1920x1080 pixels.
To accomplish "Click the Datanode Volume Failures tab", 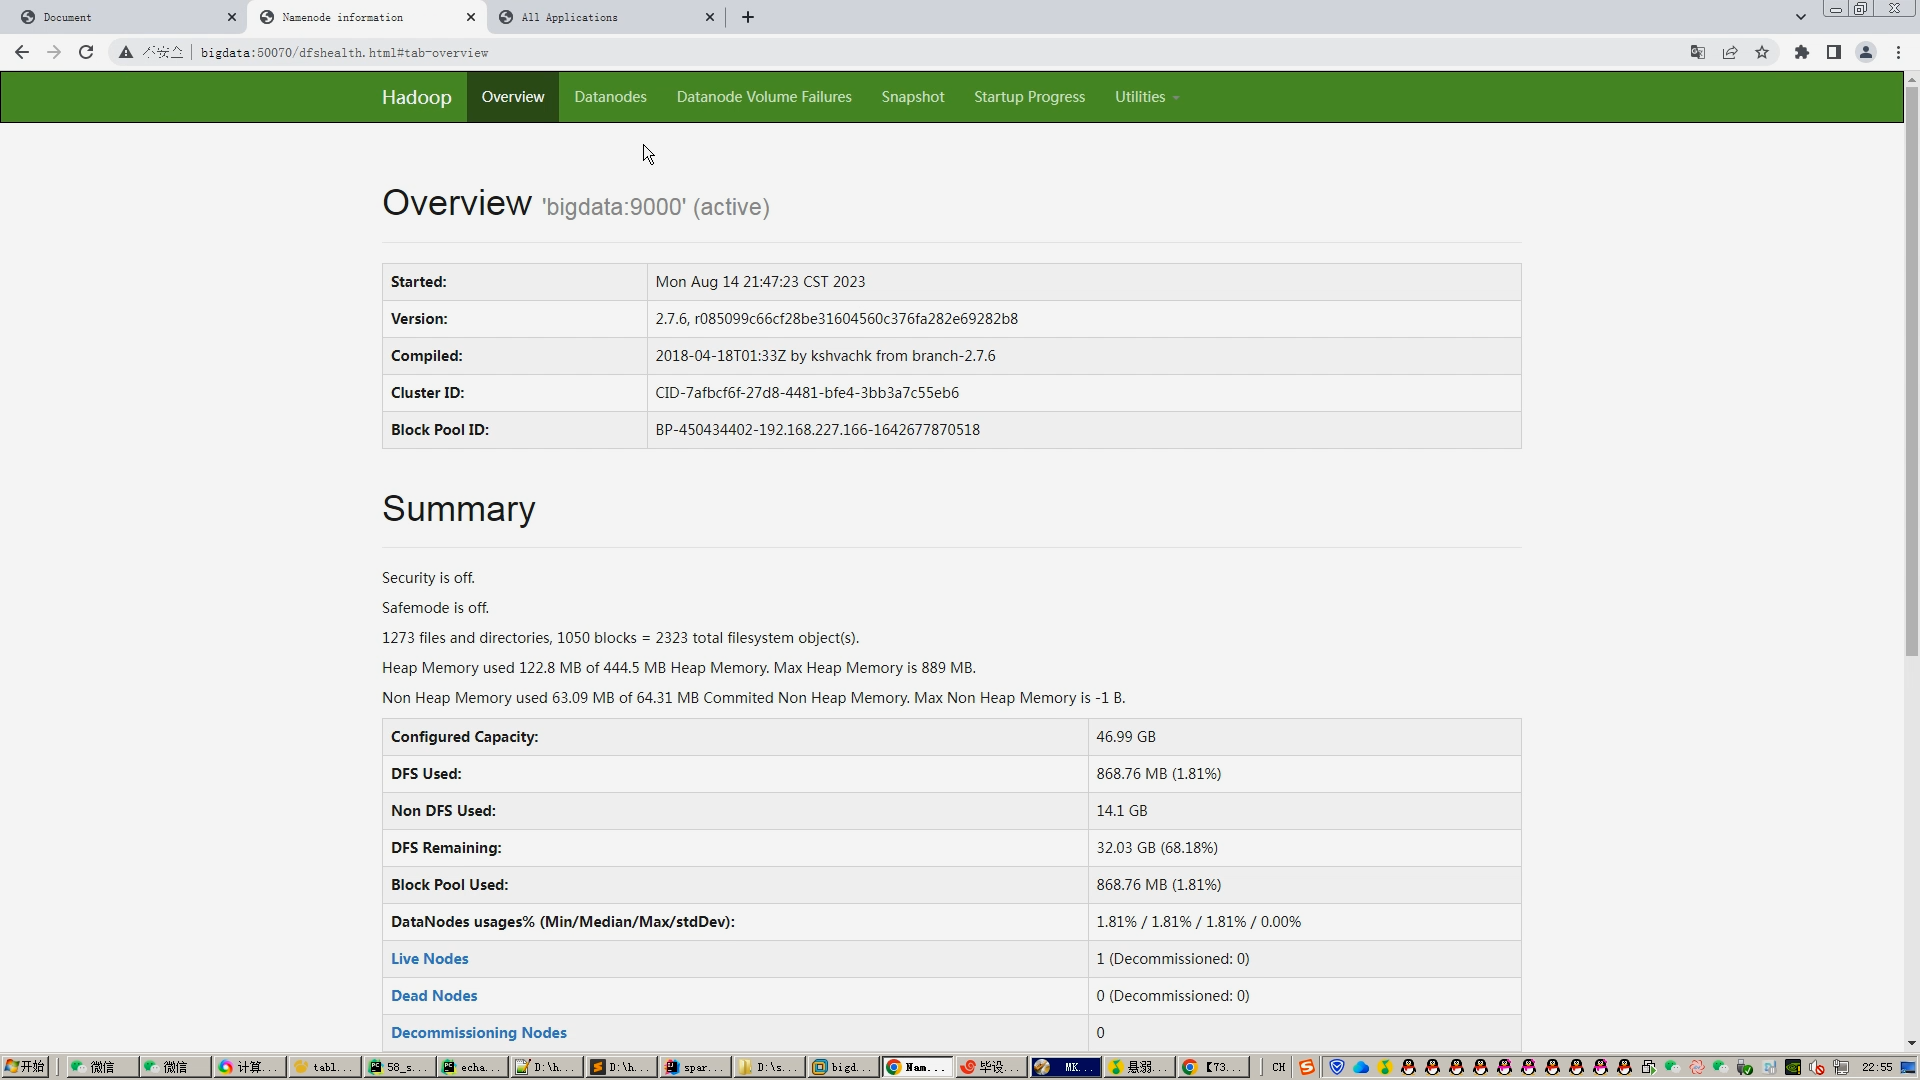I will [764, 96].
